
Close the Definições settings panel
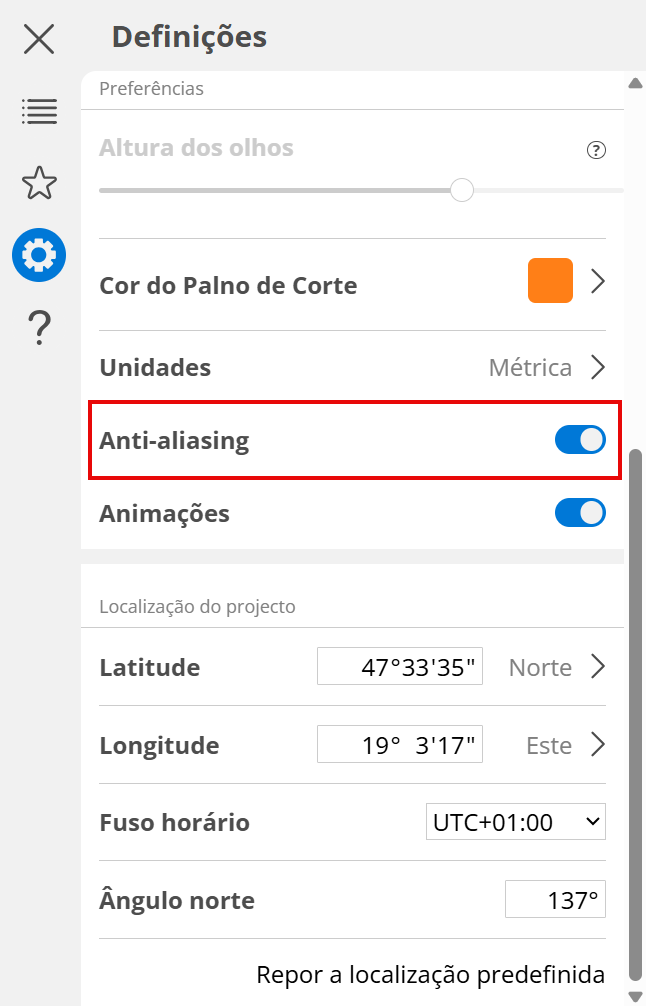(39, 39)
